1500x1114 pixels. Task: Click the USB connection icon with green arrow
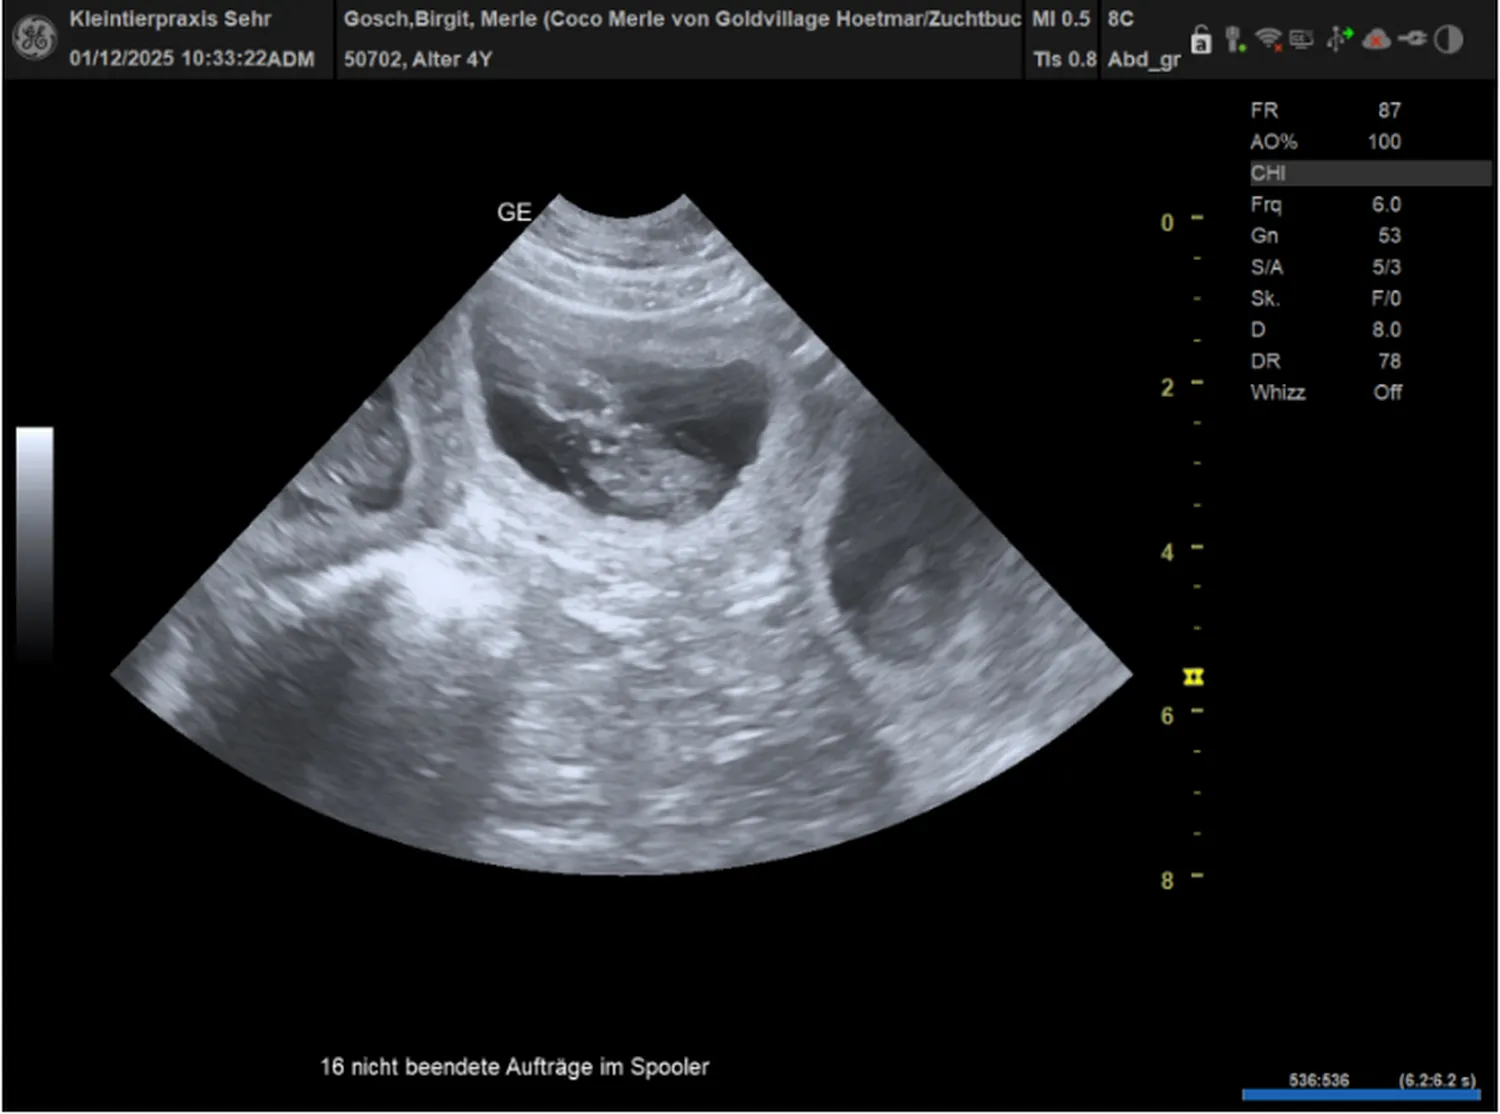coord(1338,40)
